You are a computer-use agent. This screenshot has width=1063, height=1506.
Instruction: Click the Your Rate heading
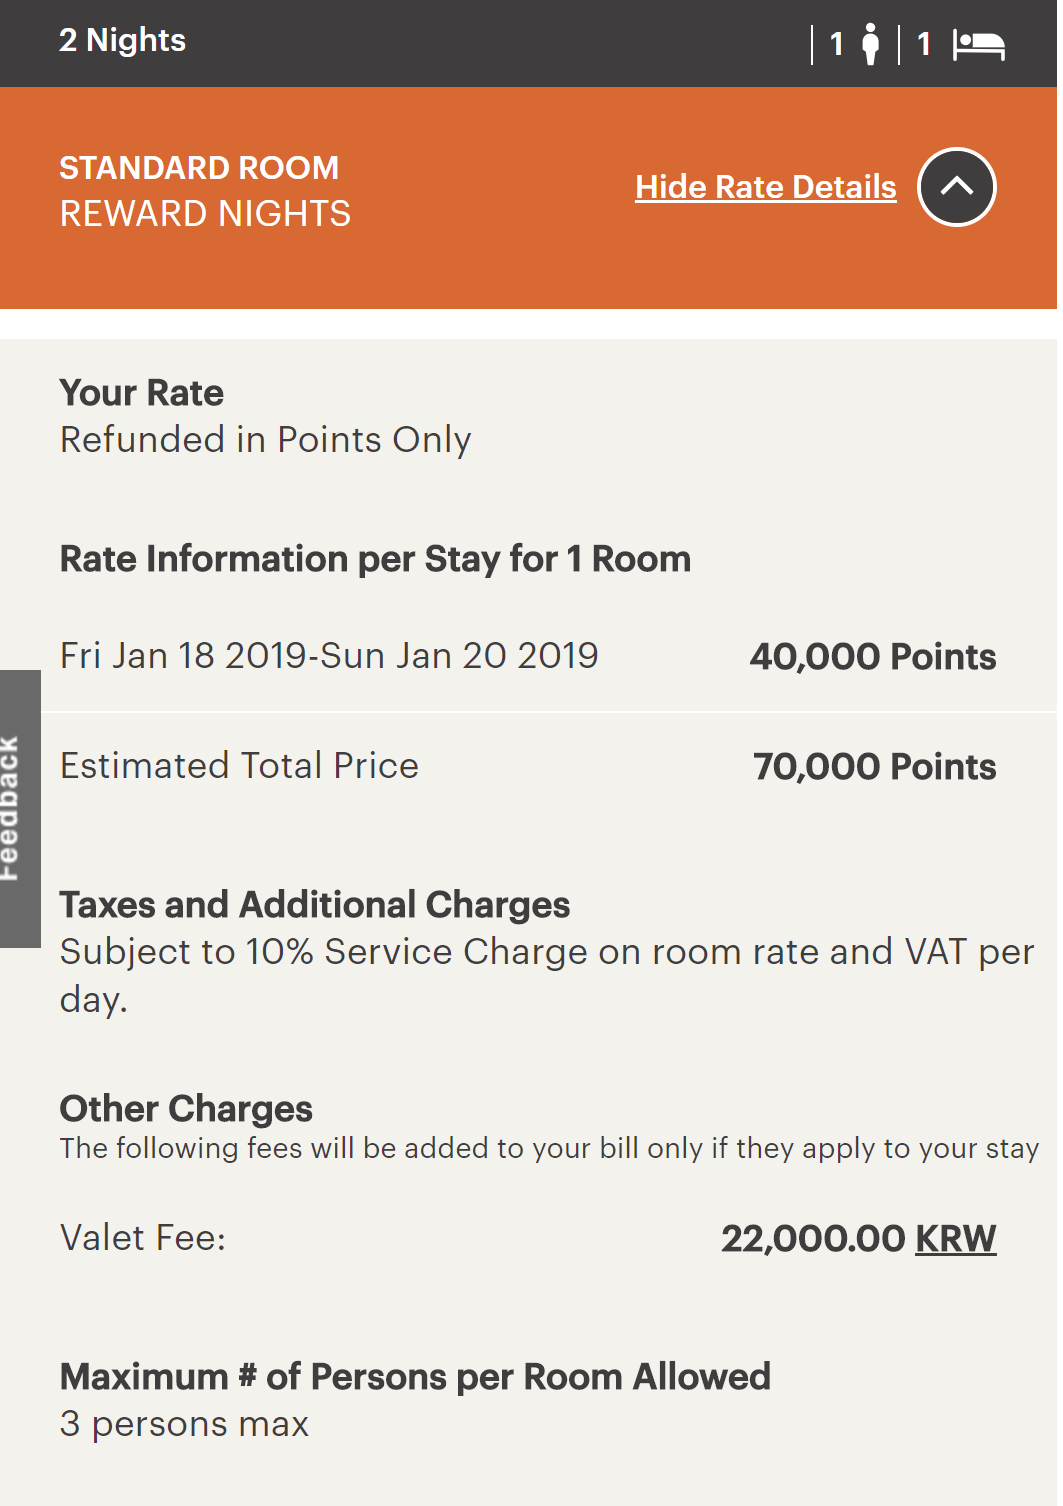coord(141,393)
